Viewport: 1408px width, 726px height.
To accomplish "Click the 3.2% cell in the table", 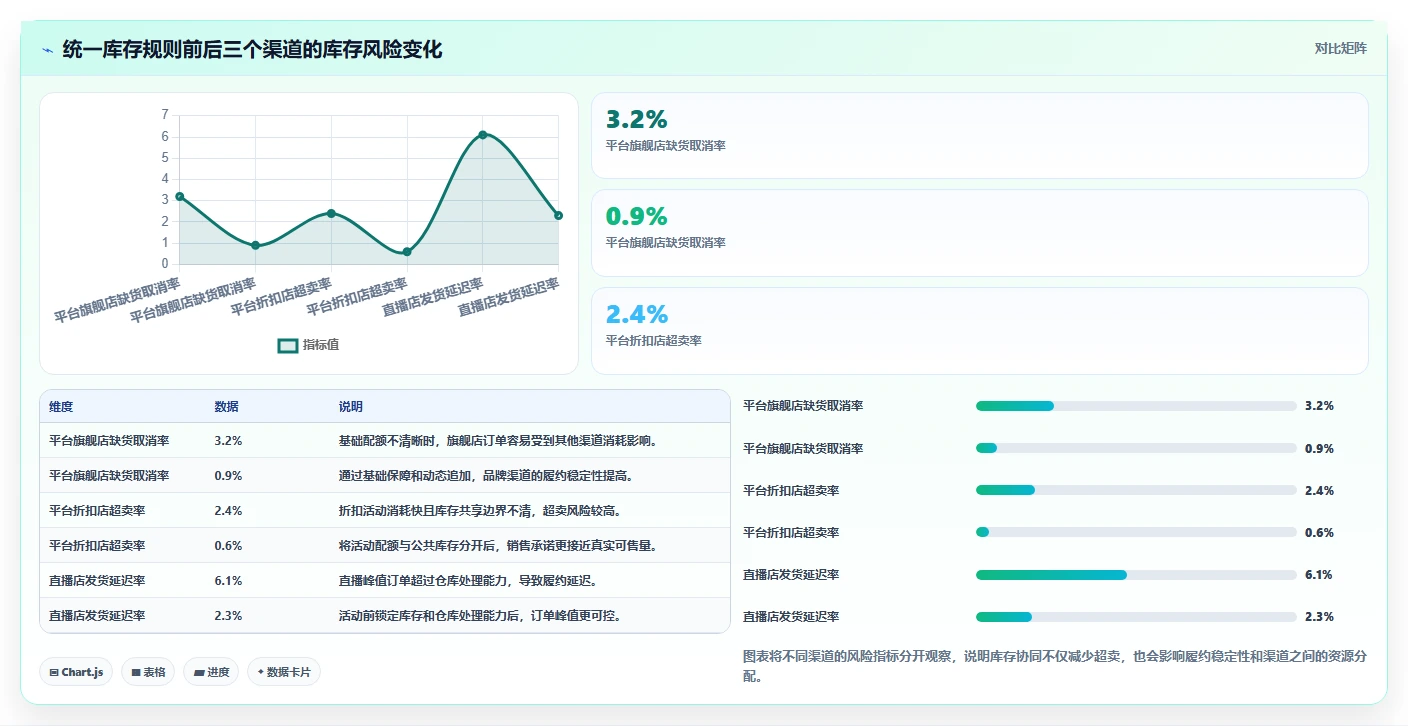I will tap(228, 440).
